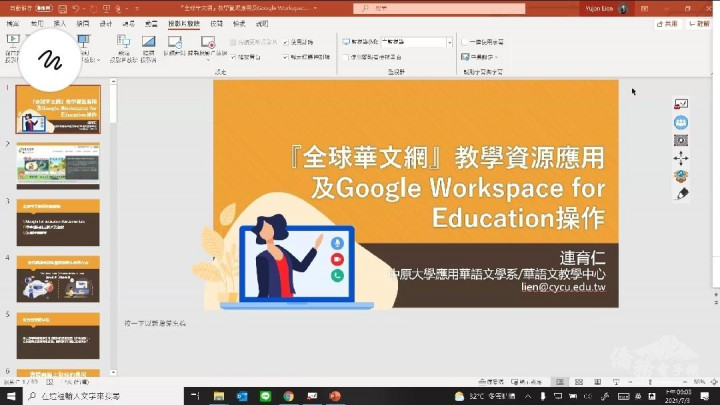Click the Share button at top right
Image resolution: width=720 pixels, height=405 pixels.
[668, 24]
